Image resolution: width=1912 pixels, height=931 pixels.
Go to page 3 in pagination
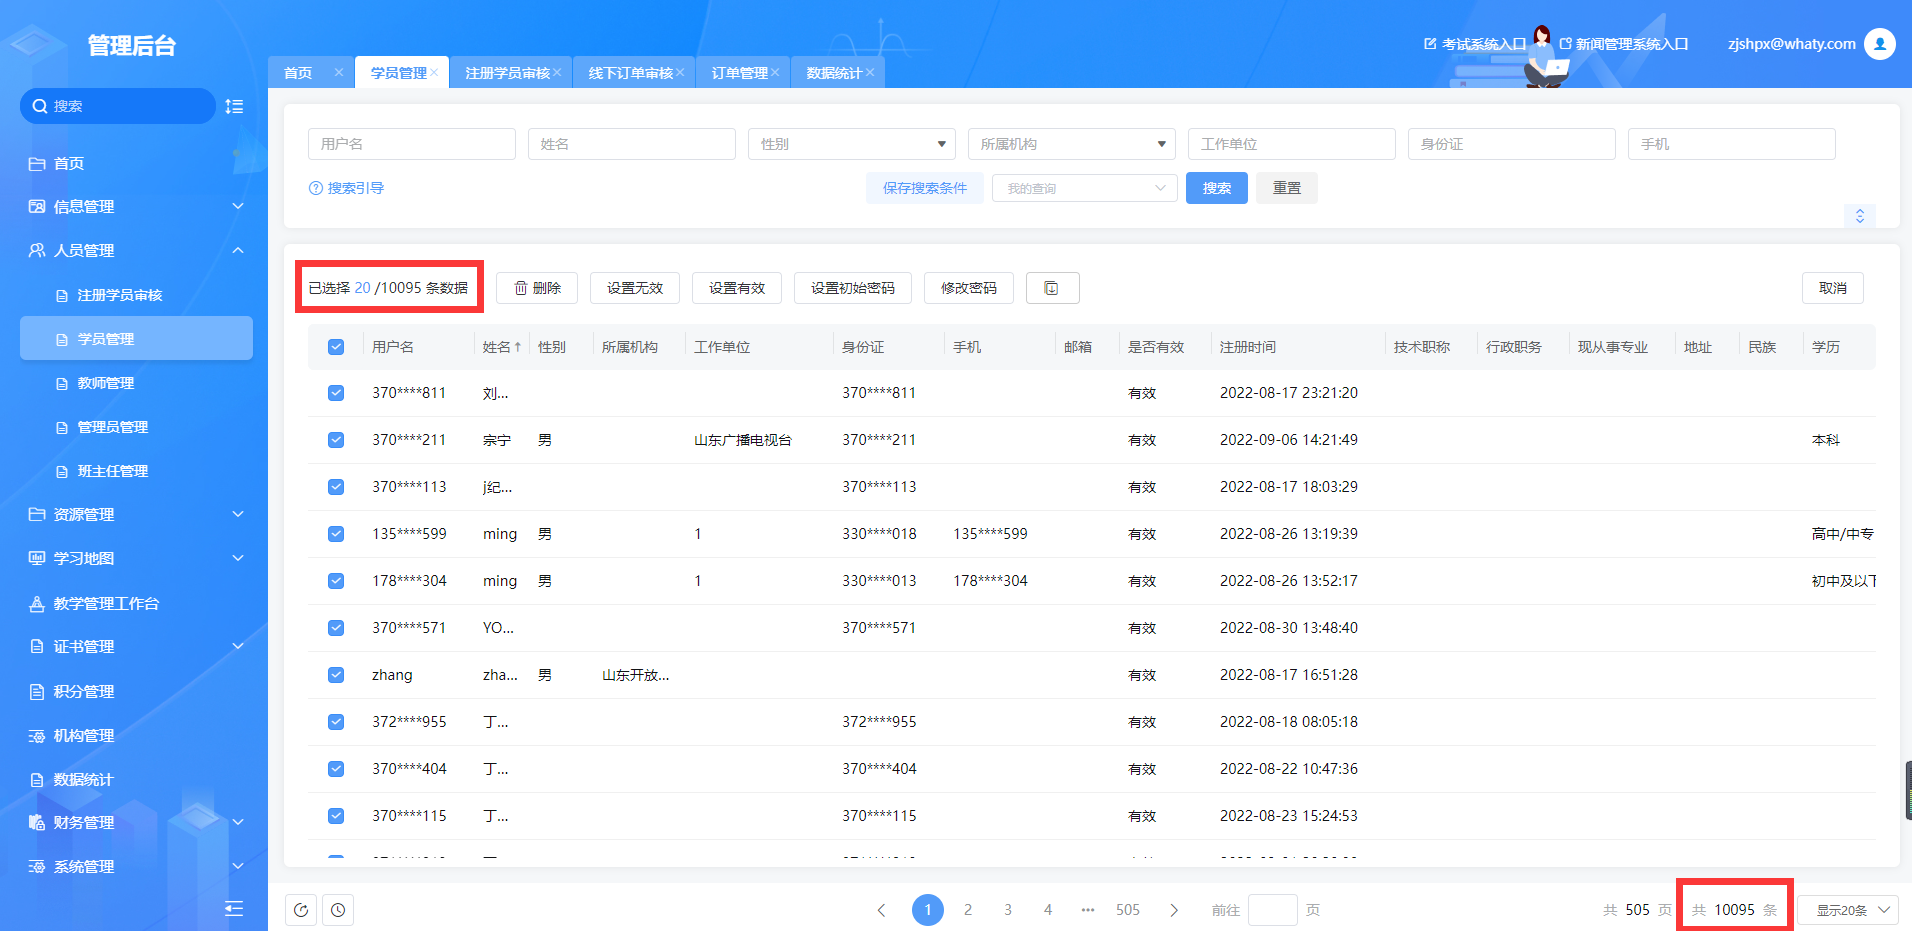(1008, 910)
